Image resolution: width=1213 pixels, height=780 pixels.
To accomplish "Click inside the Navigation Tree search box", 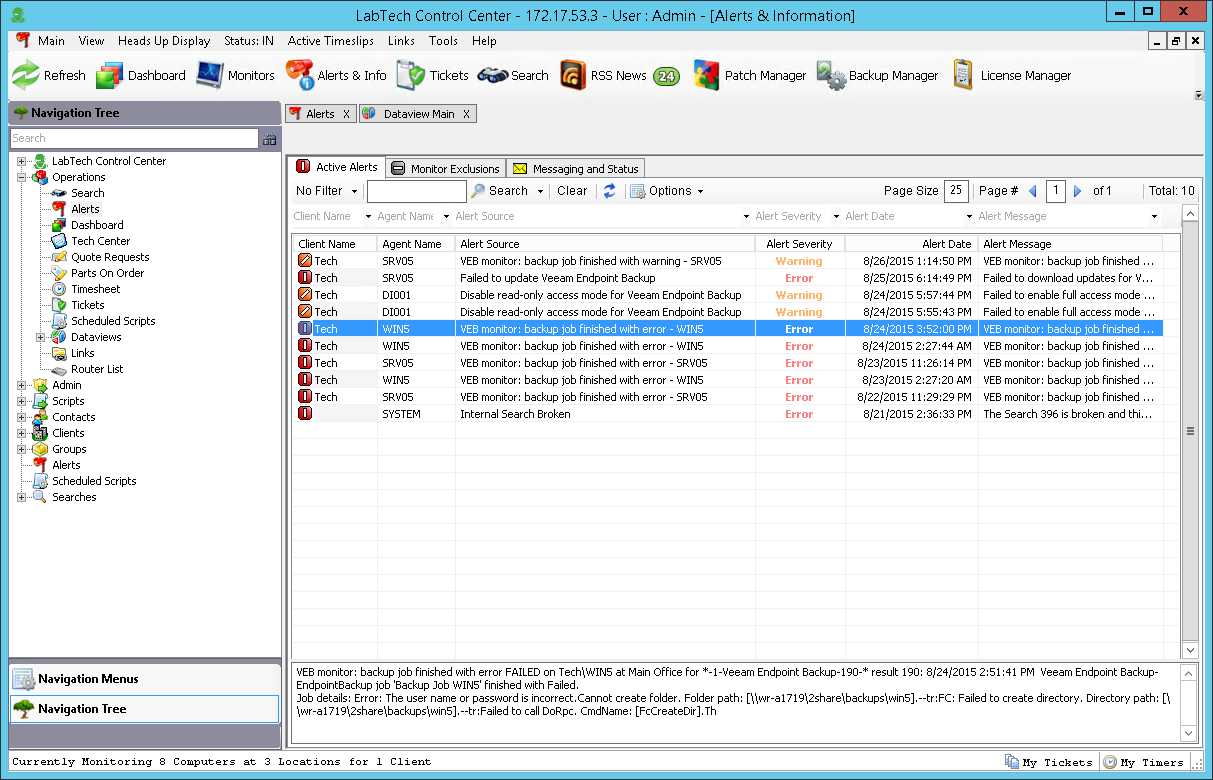I will 130,137.
